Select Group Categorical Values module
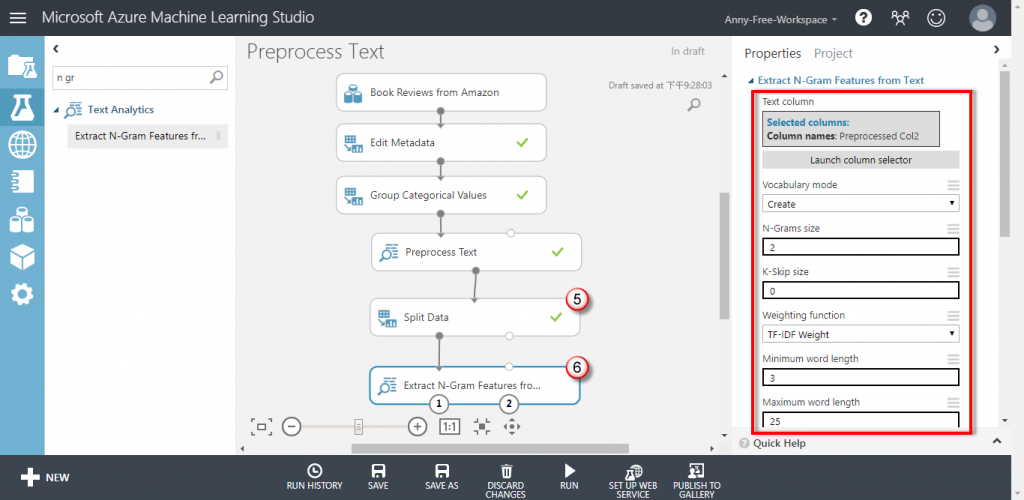This screenshot has width=1024, height=500. click(x=441, y=195)
